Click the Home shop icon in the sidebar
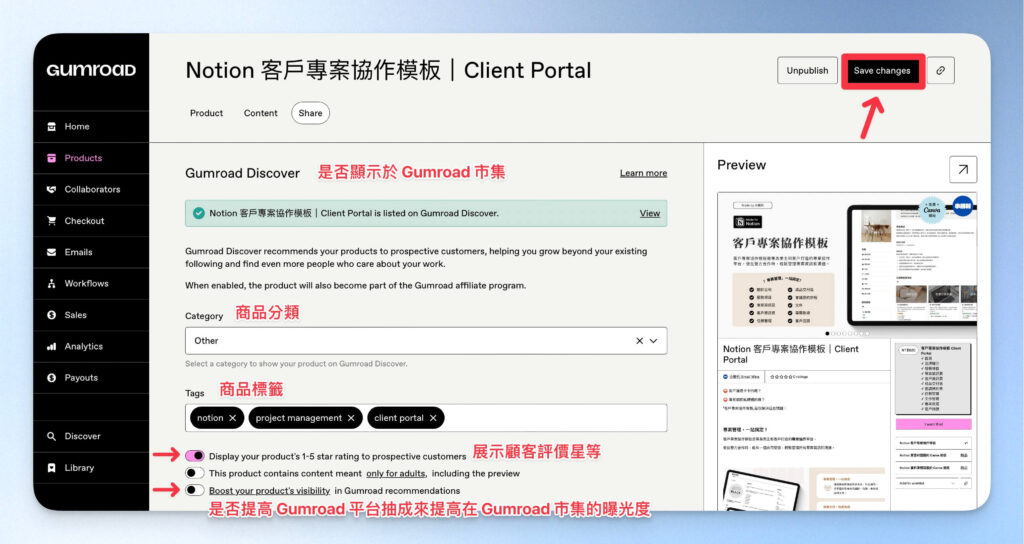Screen dimensions: 1024x544 click(52, 127)
